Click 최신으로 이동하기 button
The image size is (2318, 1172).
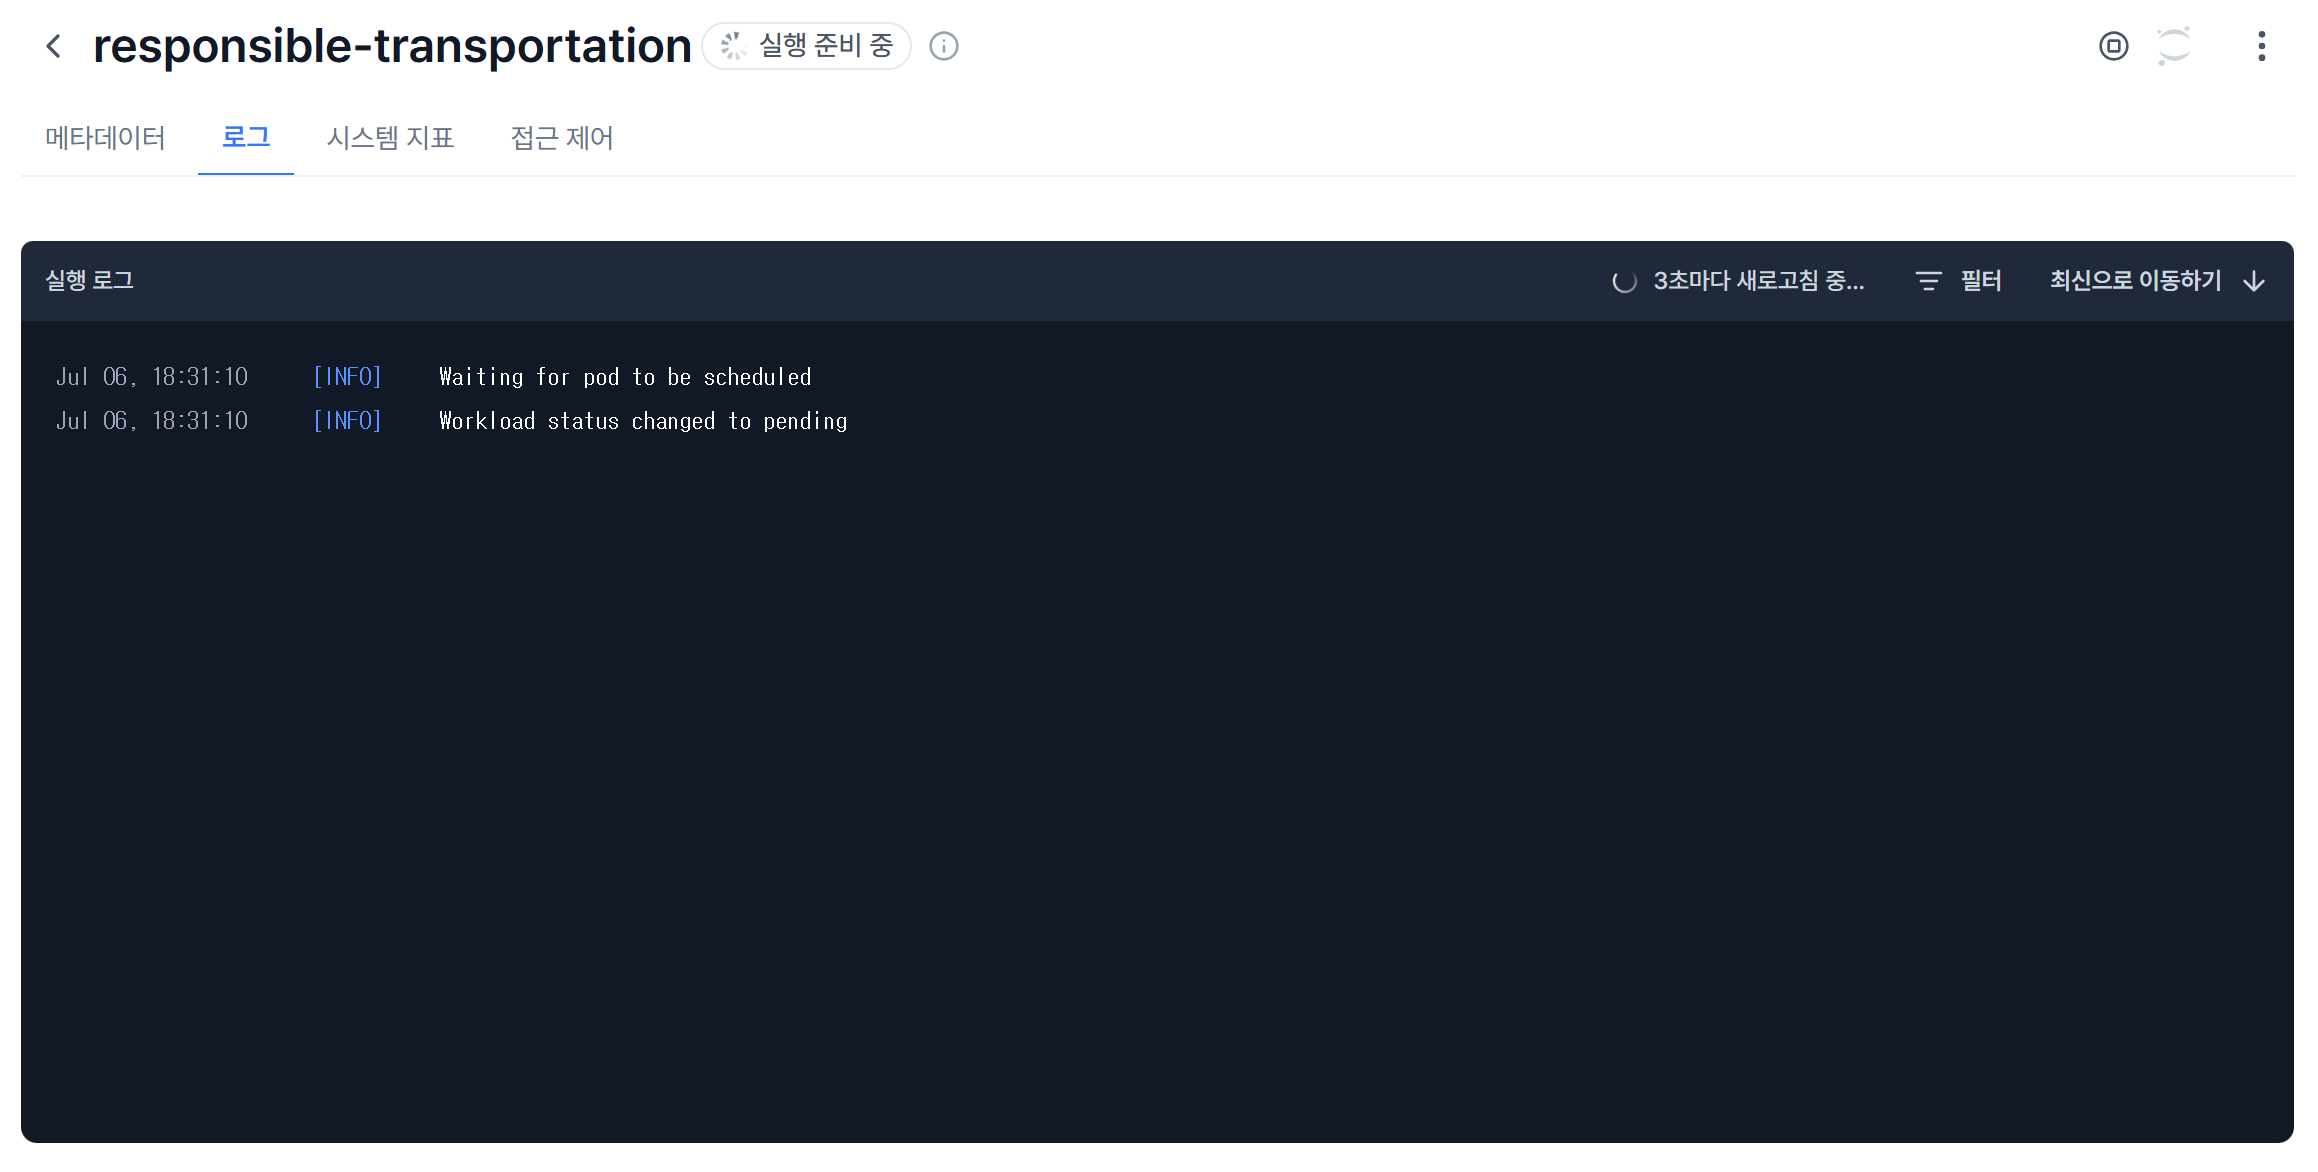2157,281
